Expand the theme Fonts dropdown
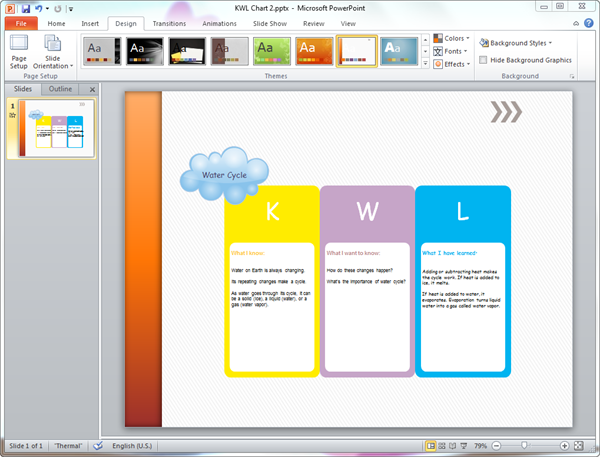Viewport: 600px width, 457px height. tap(453, 51)
